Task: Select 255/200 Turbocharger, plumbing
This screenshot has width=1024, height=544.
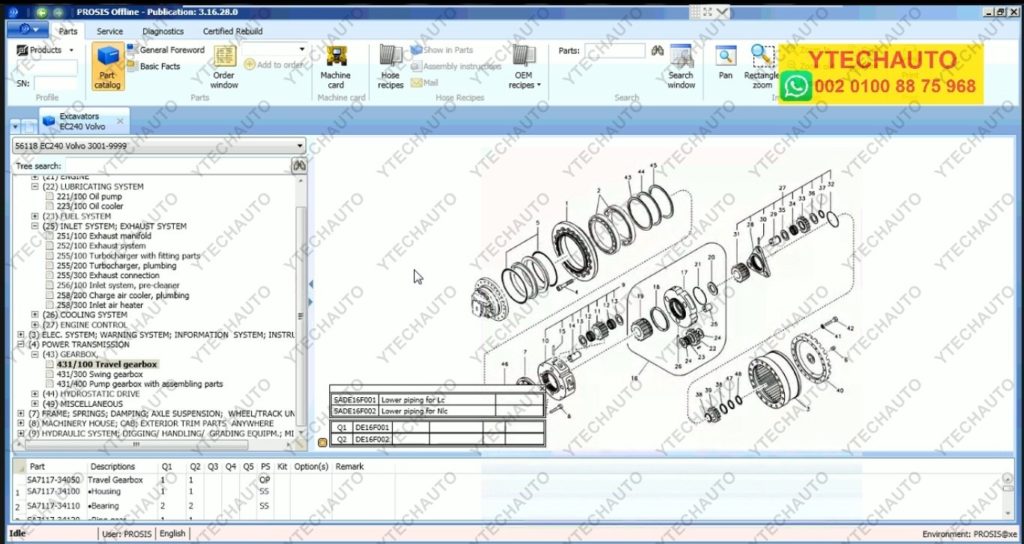Action: point(116,266)
